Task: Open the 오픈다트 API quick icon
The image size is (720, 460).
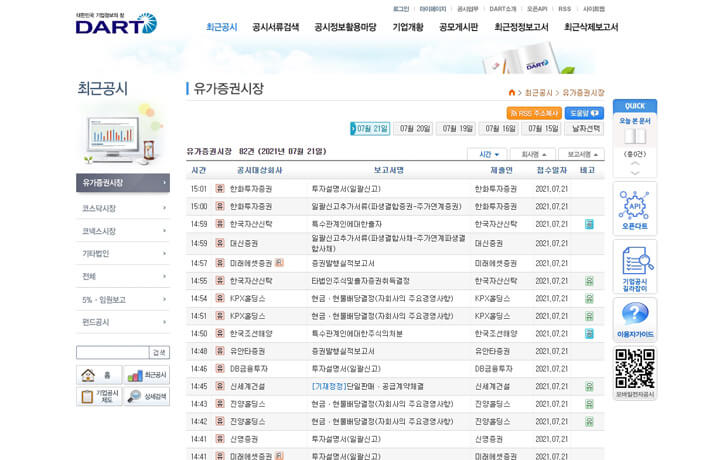Action: (635, 208)
